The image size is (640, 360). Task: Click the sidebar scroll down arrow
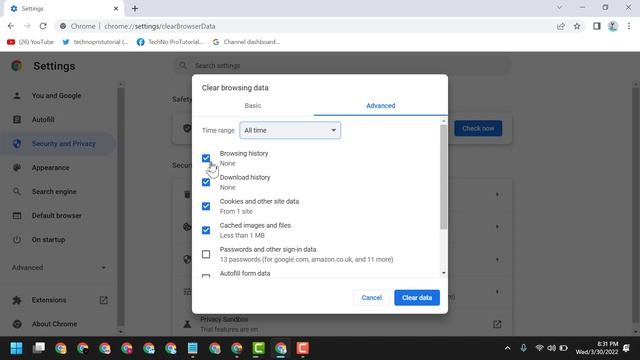tap(120, 331)
